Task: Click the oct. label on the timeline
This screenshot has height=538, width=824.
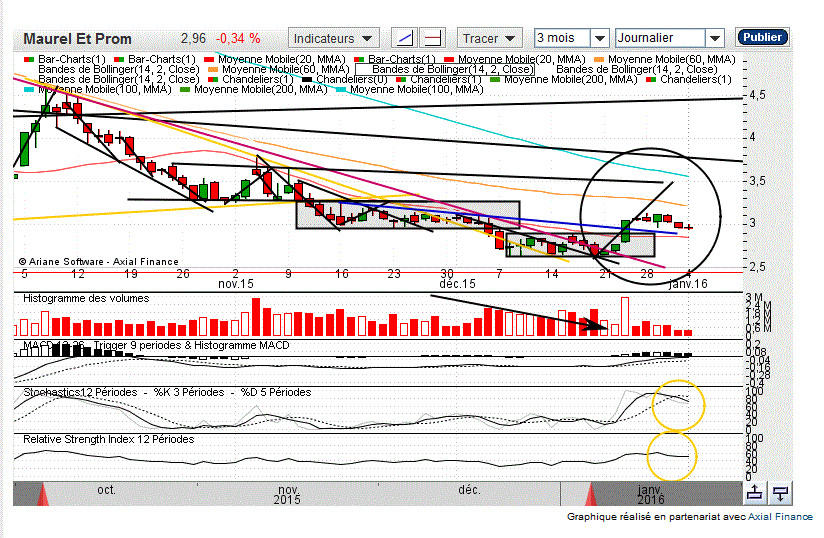Action: point(106,490)
